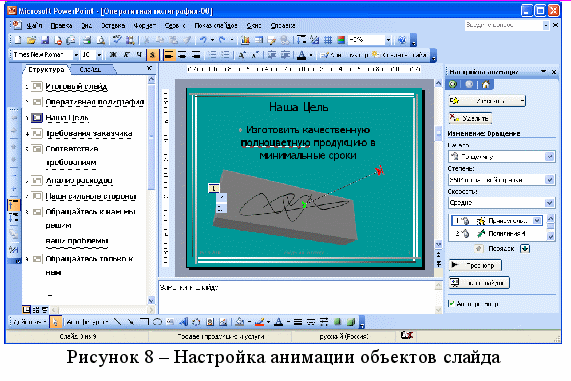This screenshot has height=381, width=571.
Task: Toggle the Bold (Ж) formatting button
Action: pos(113,55)
